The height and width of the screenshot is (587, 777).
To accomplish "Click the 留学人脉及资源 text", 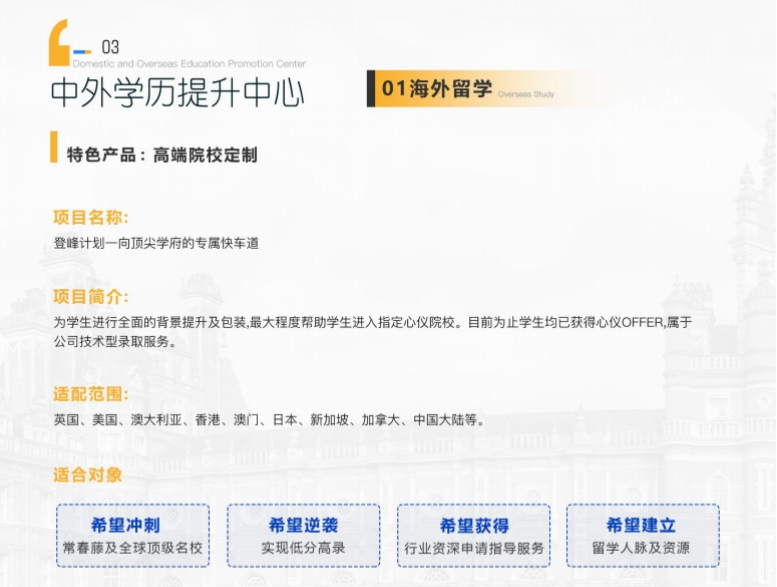I will click(641, 548).
